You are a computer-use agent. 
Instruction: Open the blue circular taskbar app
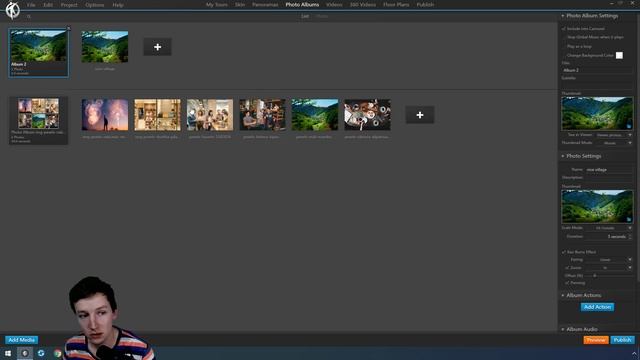click(x=41, y=353)
